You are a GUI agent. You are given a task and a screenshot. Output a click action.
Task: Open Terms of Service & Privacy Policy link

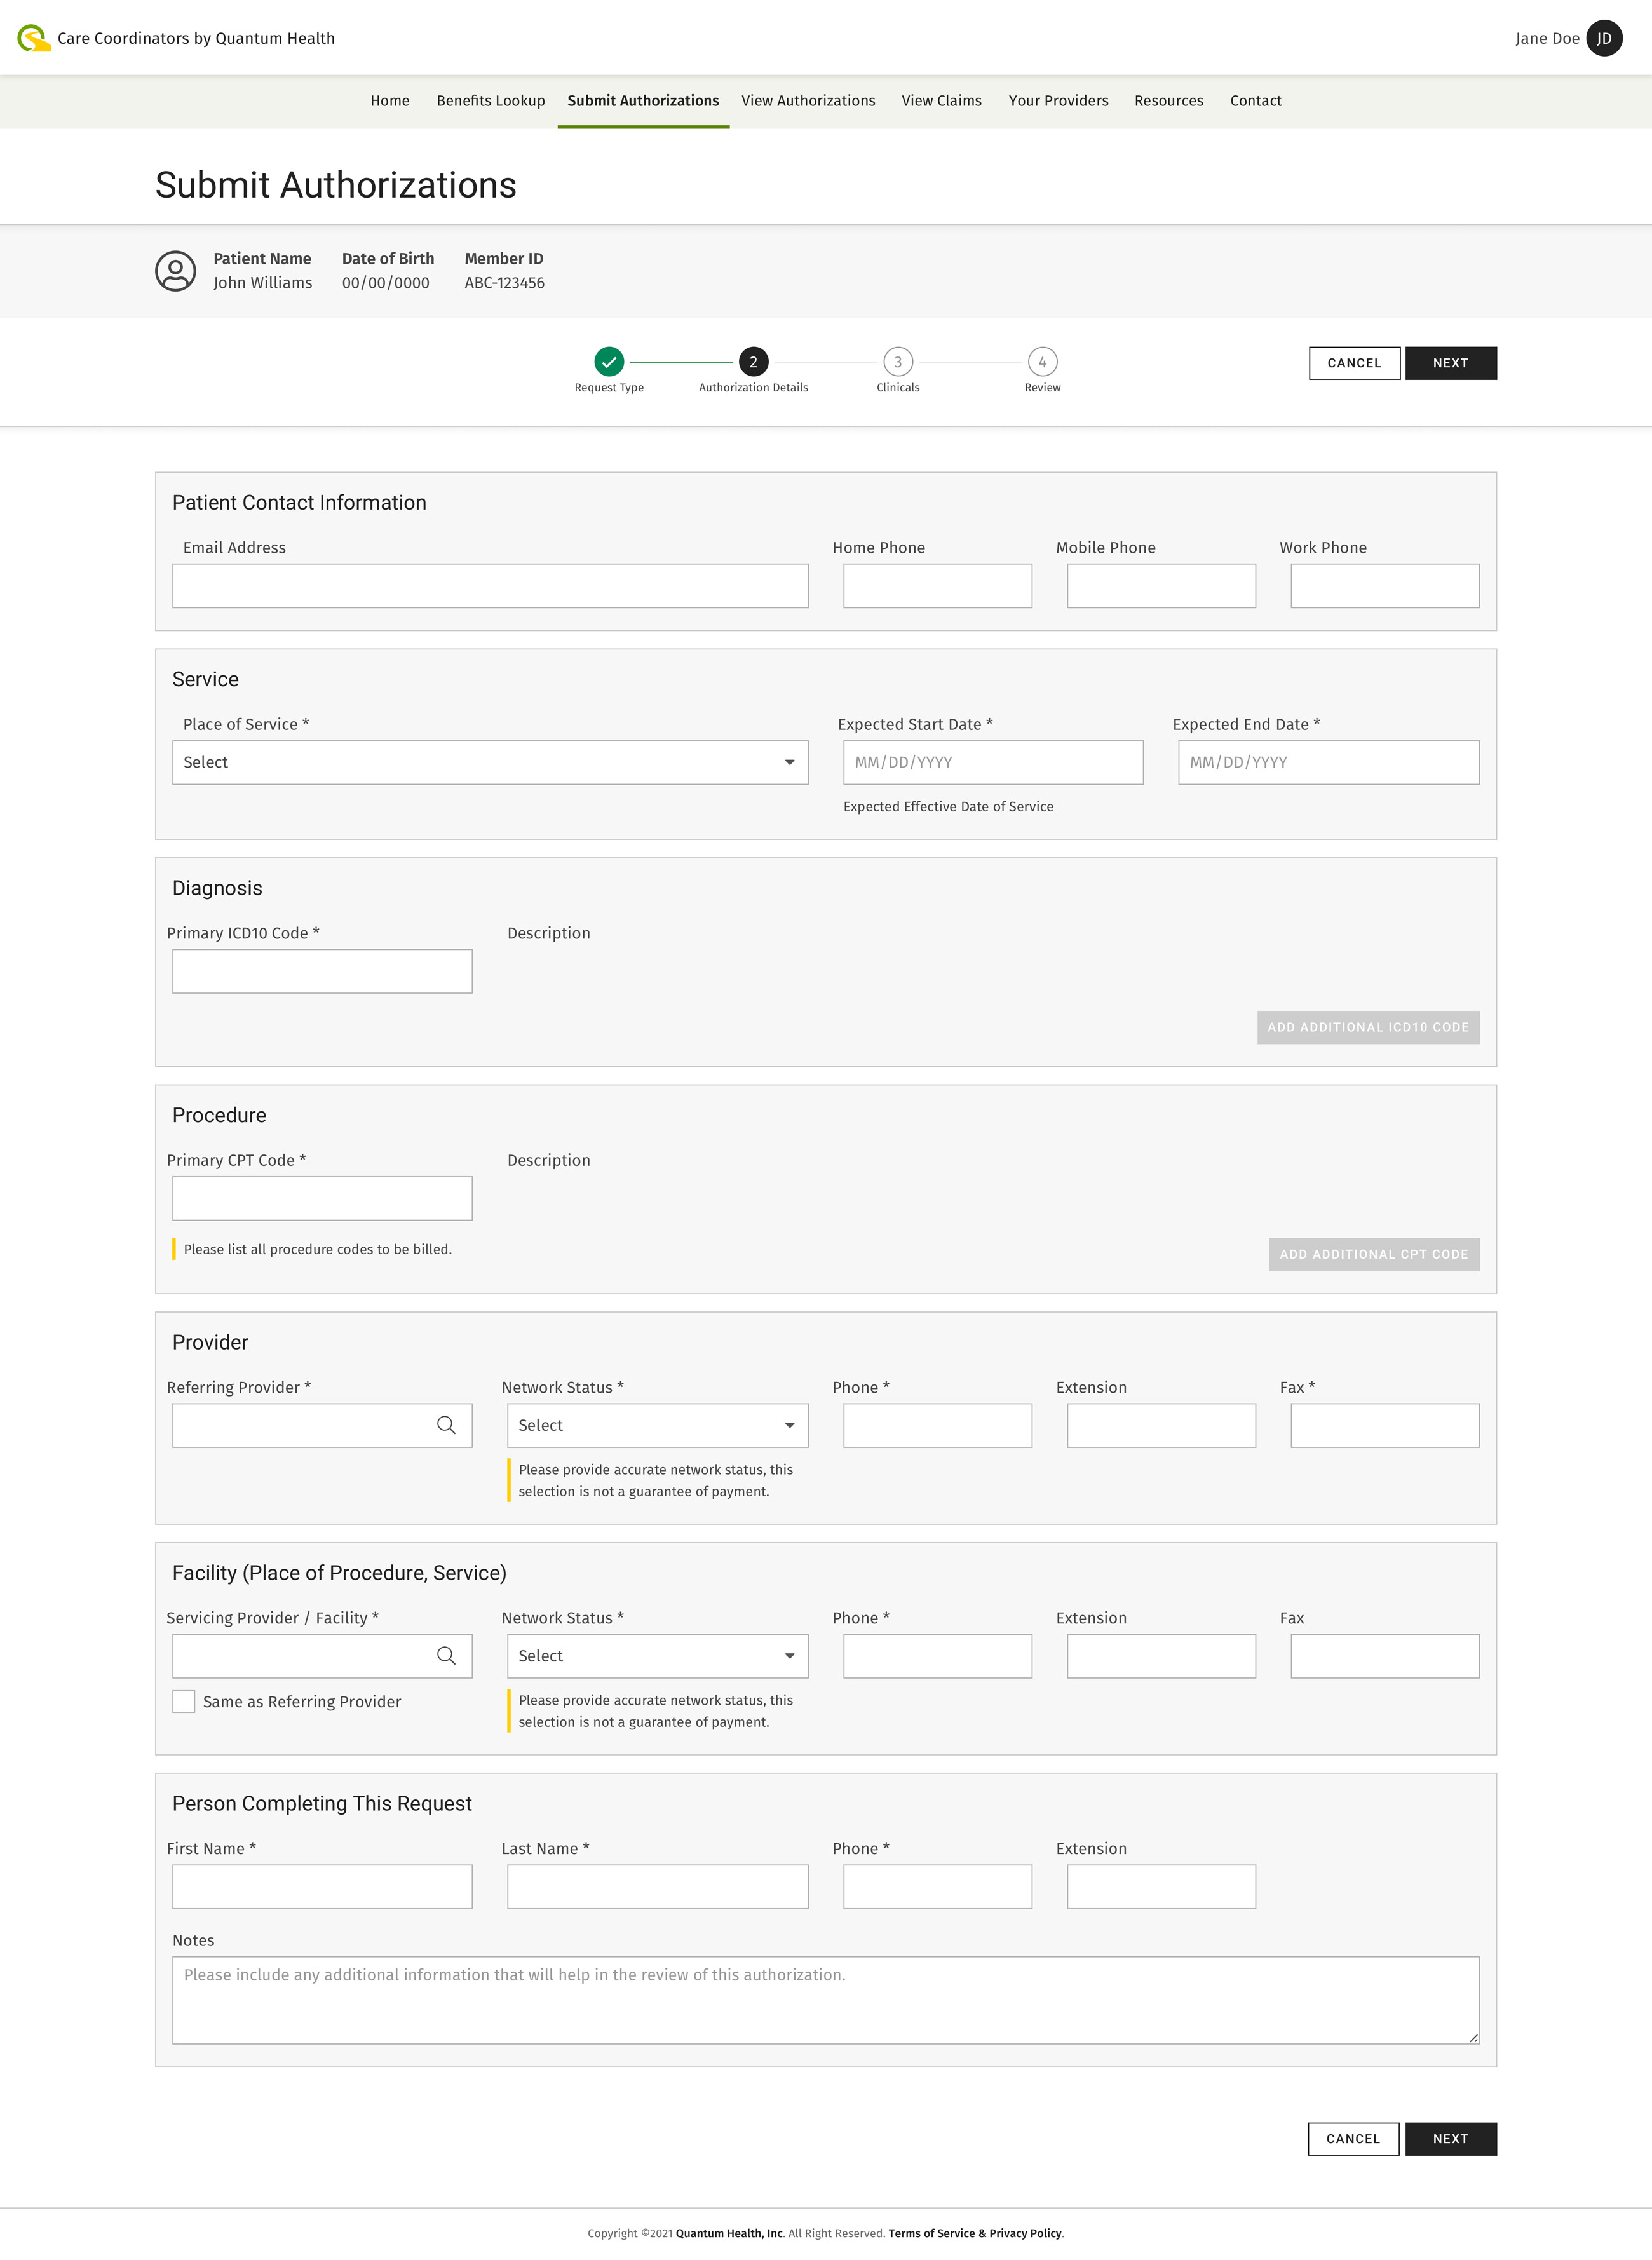pos(975,2233)
